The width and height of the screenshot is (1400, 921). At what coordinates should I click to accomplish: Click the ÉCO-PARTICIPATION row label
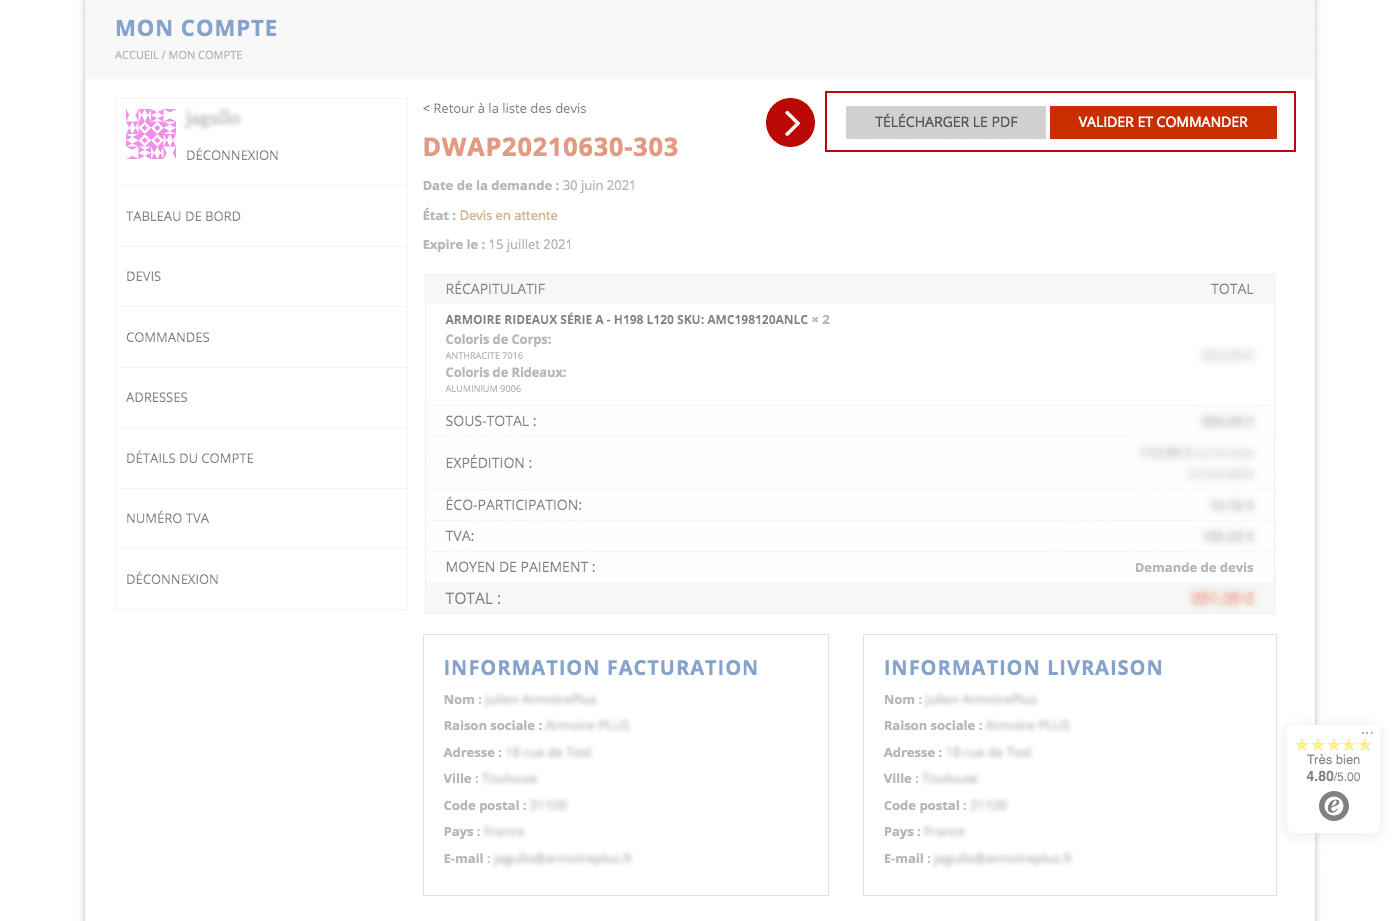(x=514, y=505)
